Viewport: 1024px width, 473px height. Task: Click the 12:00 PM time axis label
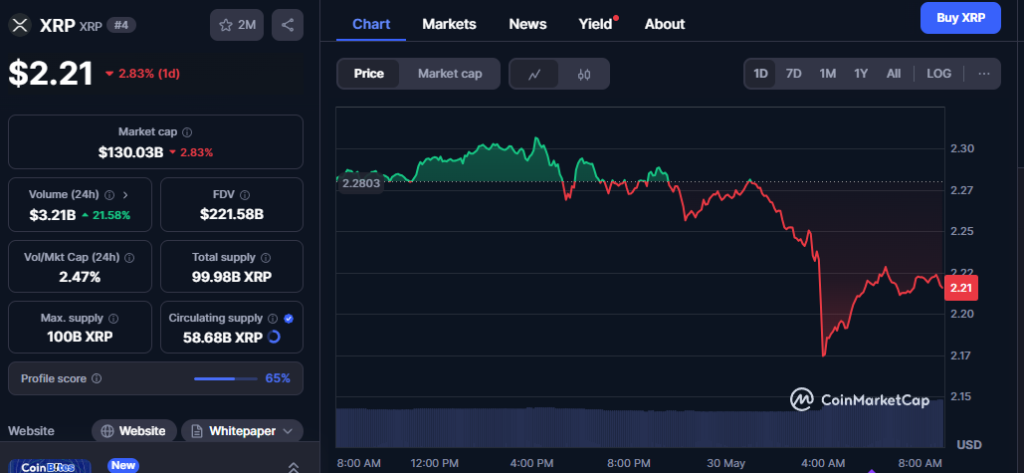[434, 463]
